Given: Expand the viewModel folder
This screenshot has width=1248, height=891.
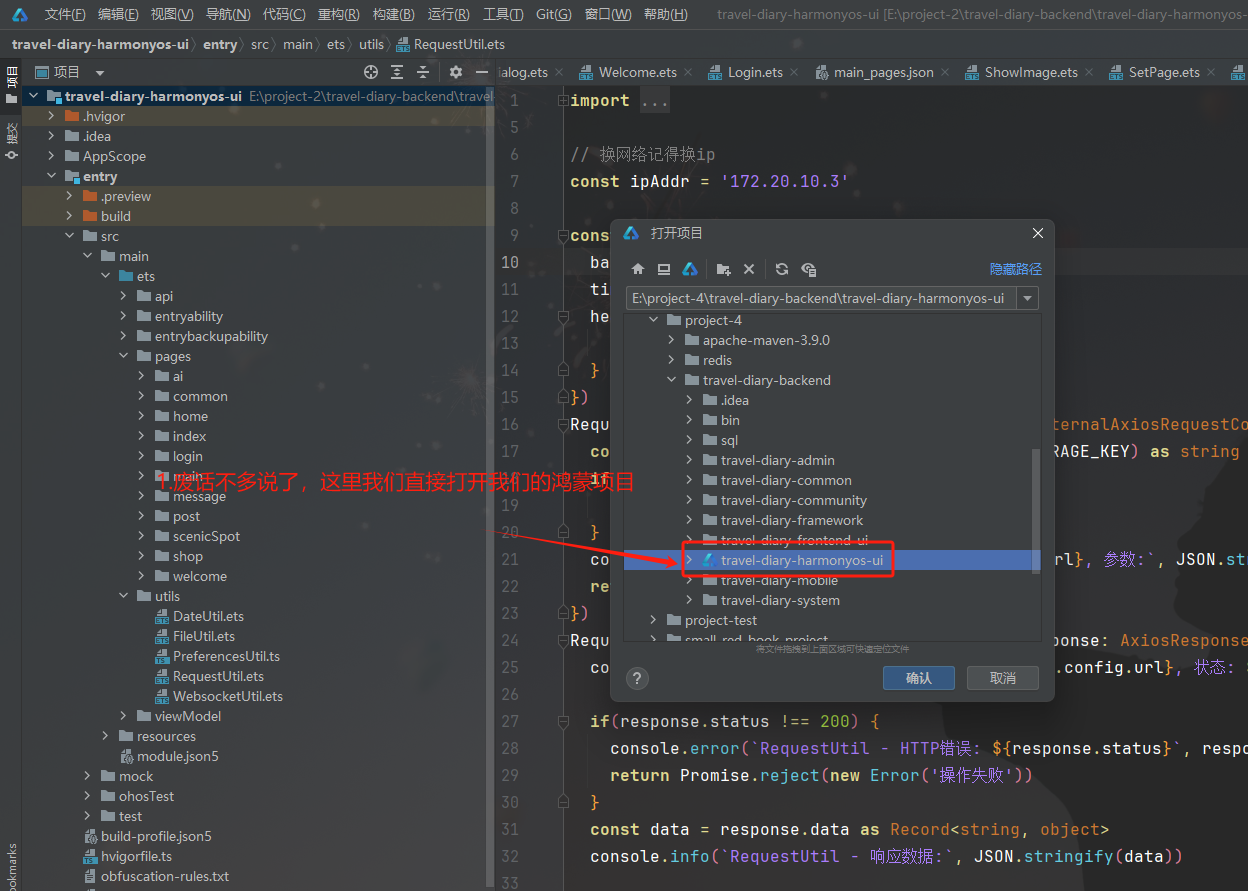Looking at the screenshot, I should (124, 716).
